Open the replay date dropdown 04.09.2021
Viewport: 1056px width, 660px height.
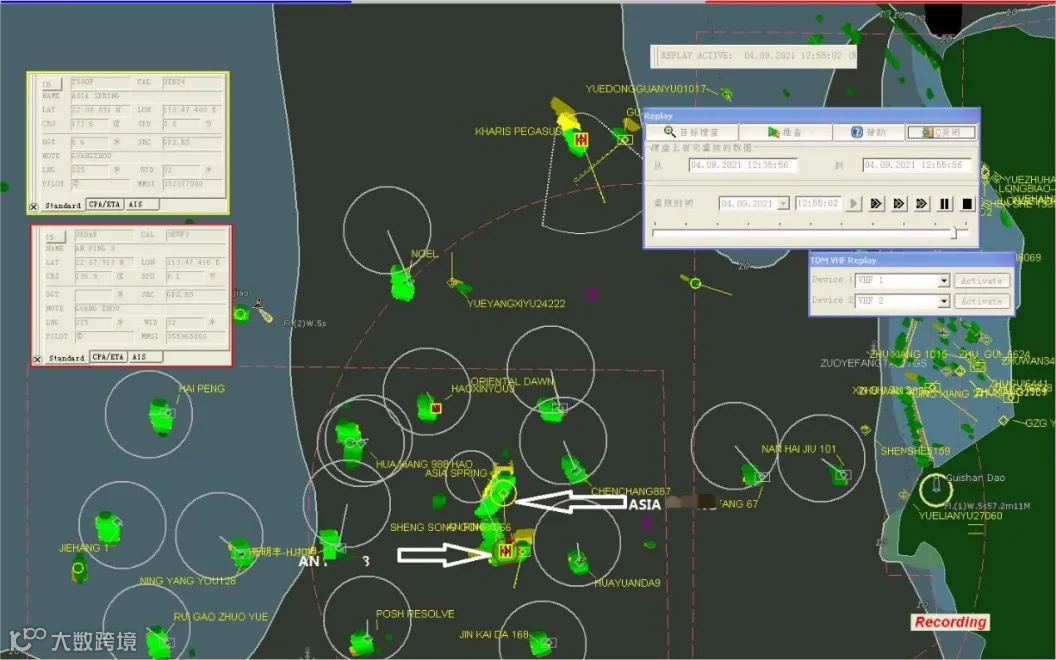pyautogui.click(x=783, y=203)
